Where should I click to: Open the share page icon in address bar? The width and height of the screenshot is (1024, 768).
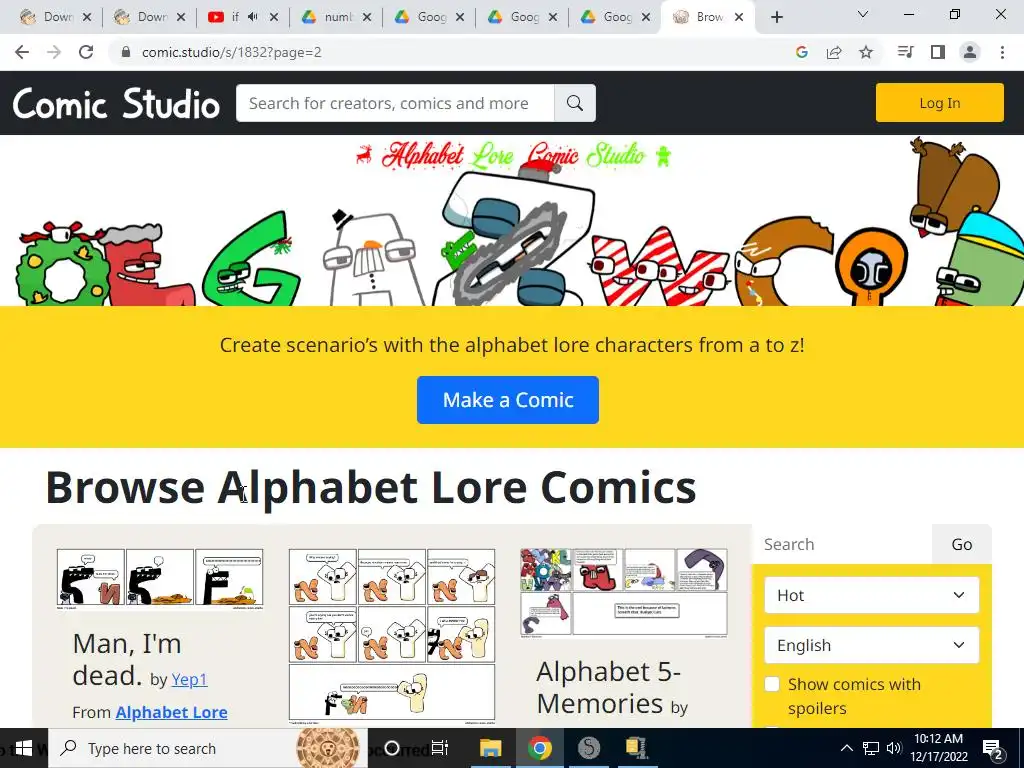pyautogui.click(x=834, y=52)
